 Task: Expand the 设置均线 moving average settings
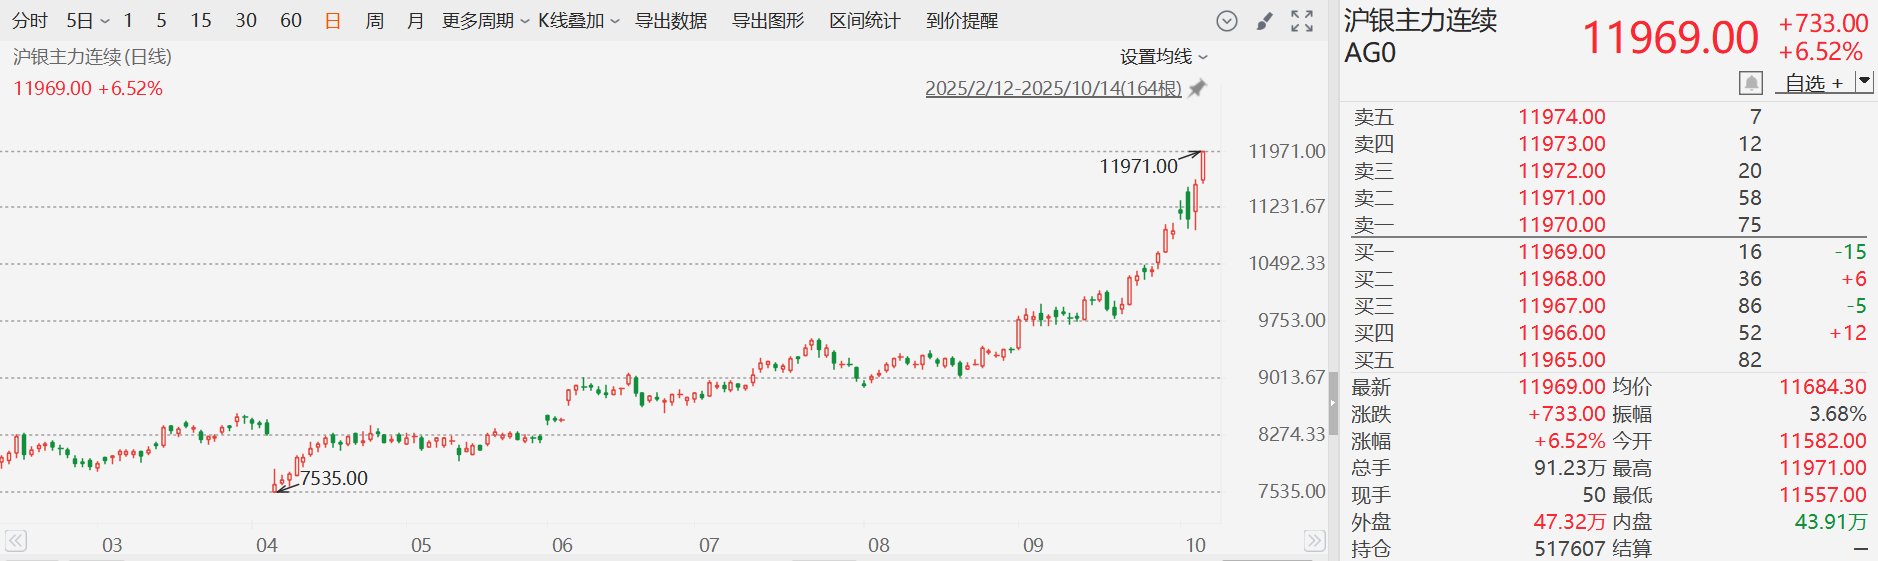pyautogui.click(x=1163, y=57)
